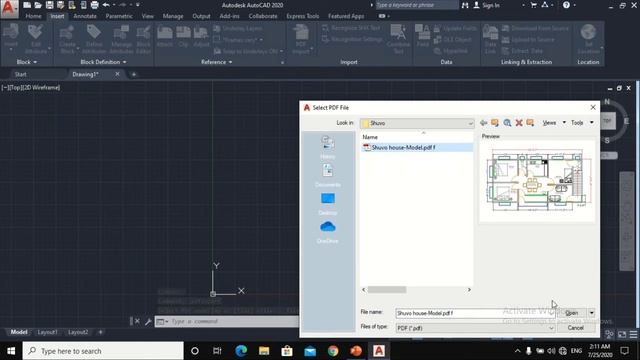Click the keyword search box in title bar
This screenshot has height=360, width=640.
(x=416, y=5)
